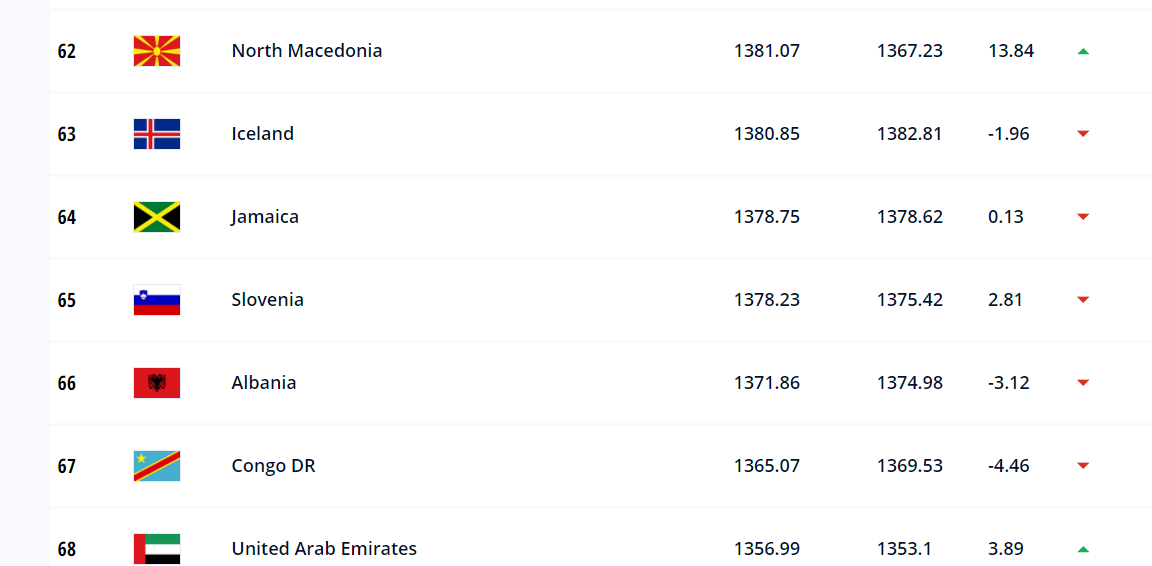Click the Jamaica flag icon
Viewport: 1152px width, 566px height.
click(156, 217)
